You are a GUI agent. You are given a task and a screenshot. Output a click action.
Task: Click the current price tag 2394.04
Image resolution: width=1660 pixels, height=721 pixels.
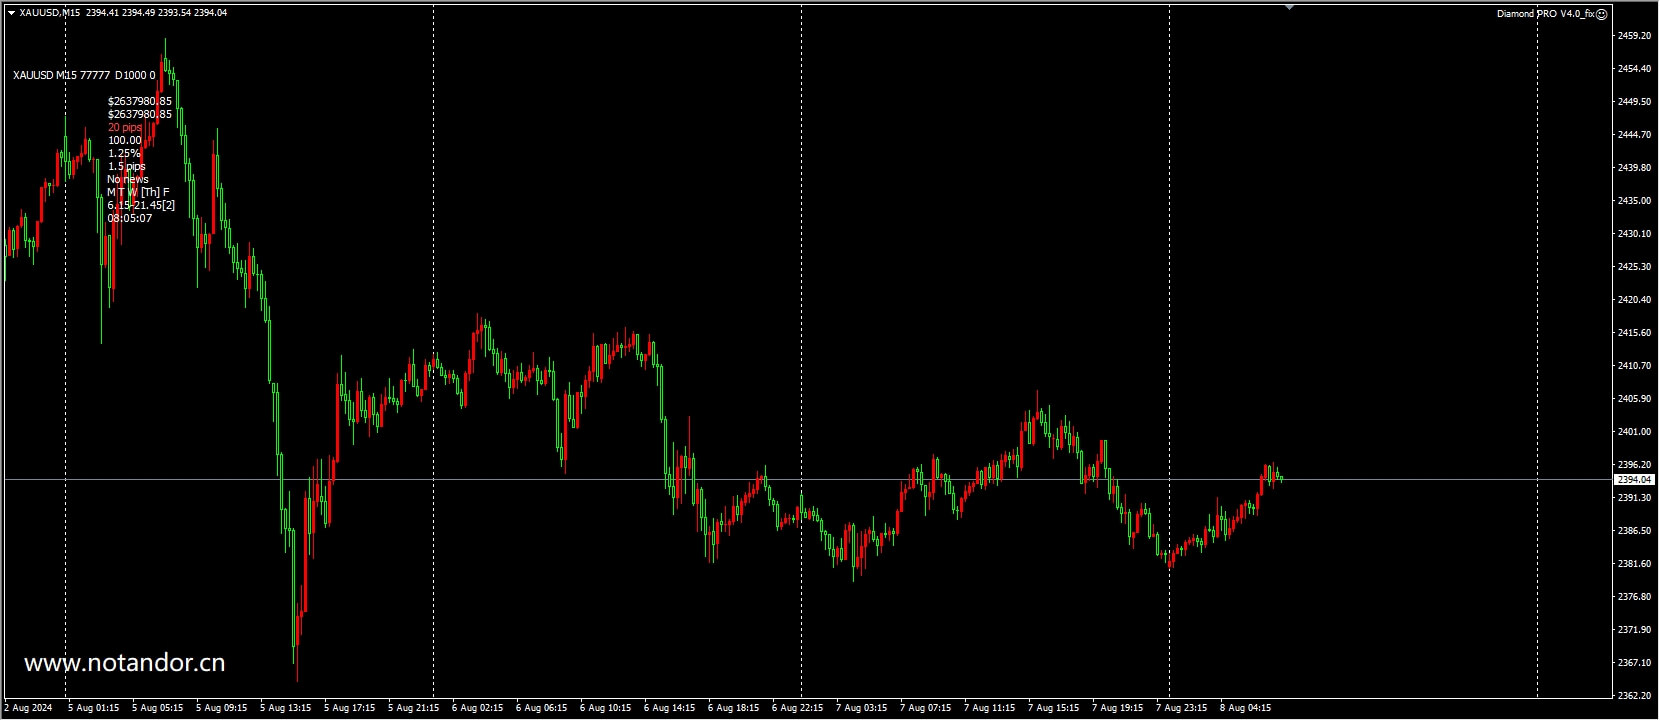click(x=1635, y=480)
